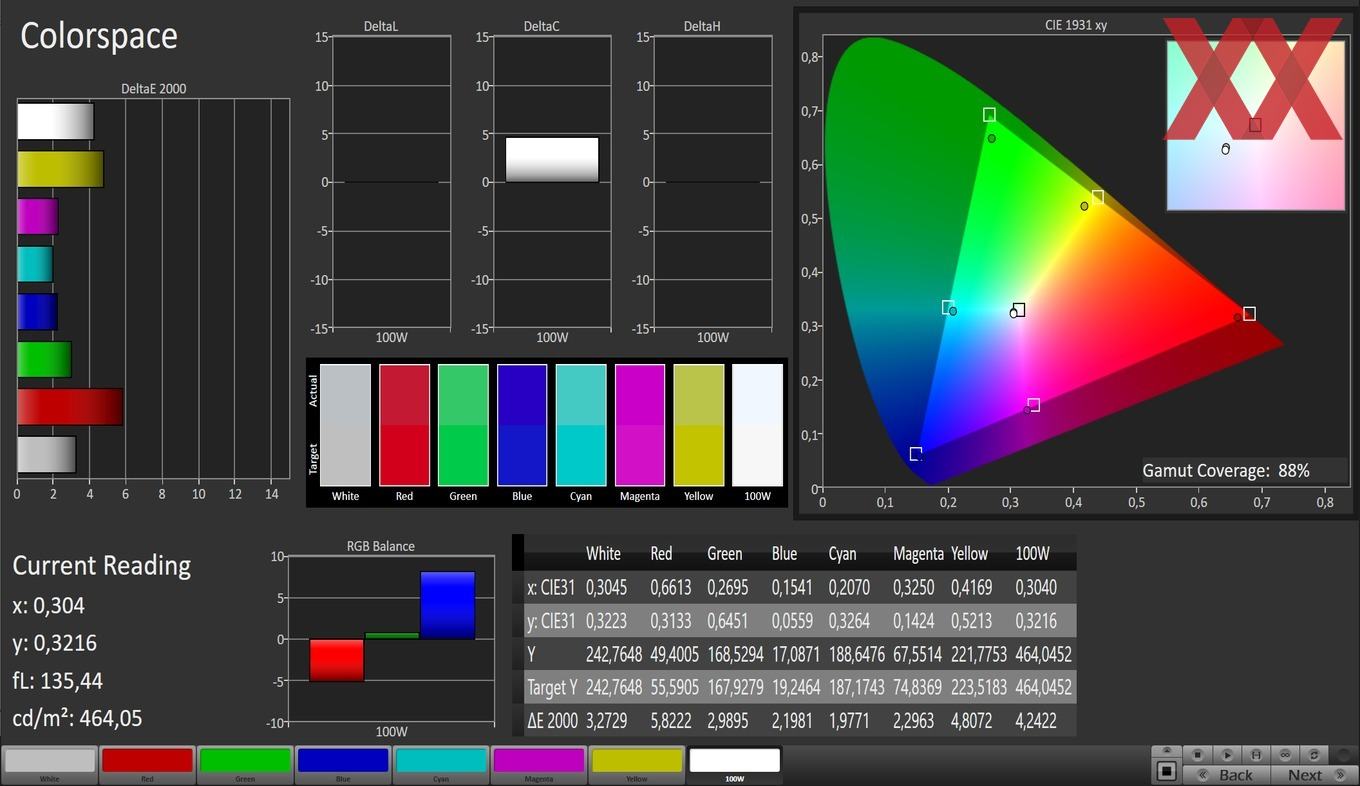Go to the previous page with Back
This screenshot has height=786, width=1360.
click(1226, 775)
